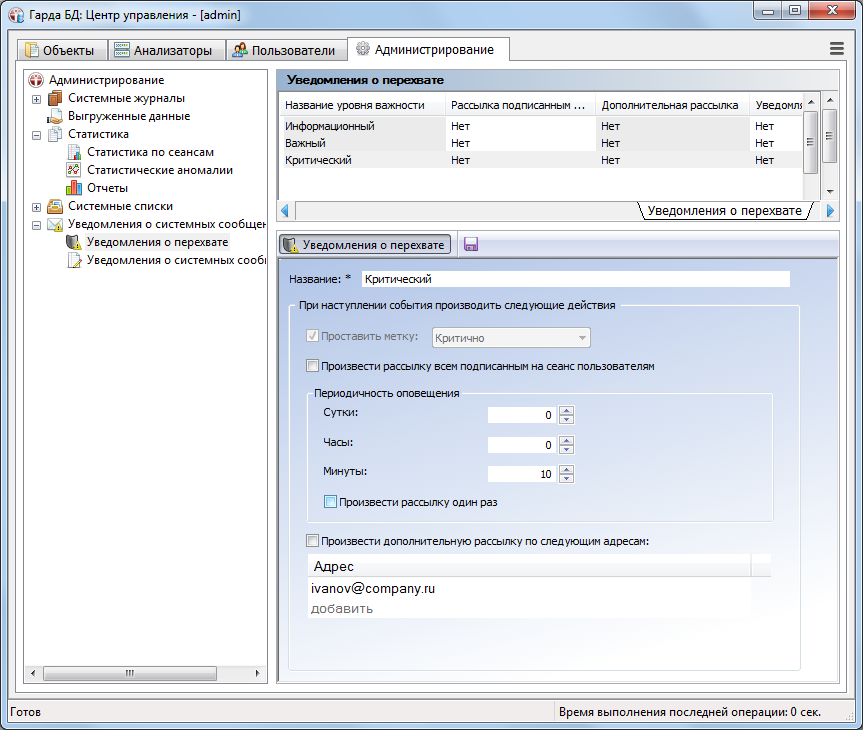Sort by Дополнительная рассылка column header
The height and width of the screenshot is (730, 863).
pos(671,105)
